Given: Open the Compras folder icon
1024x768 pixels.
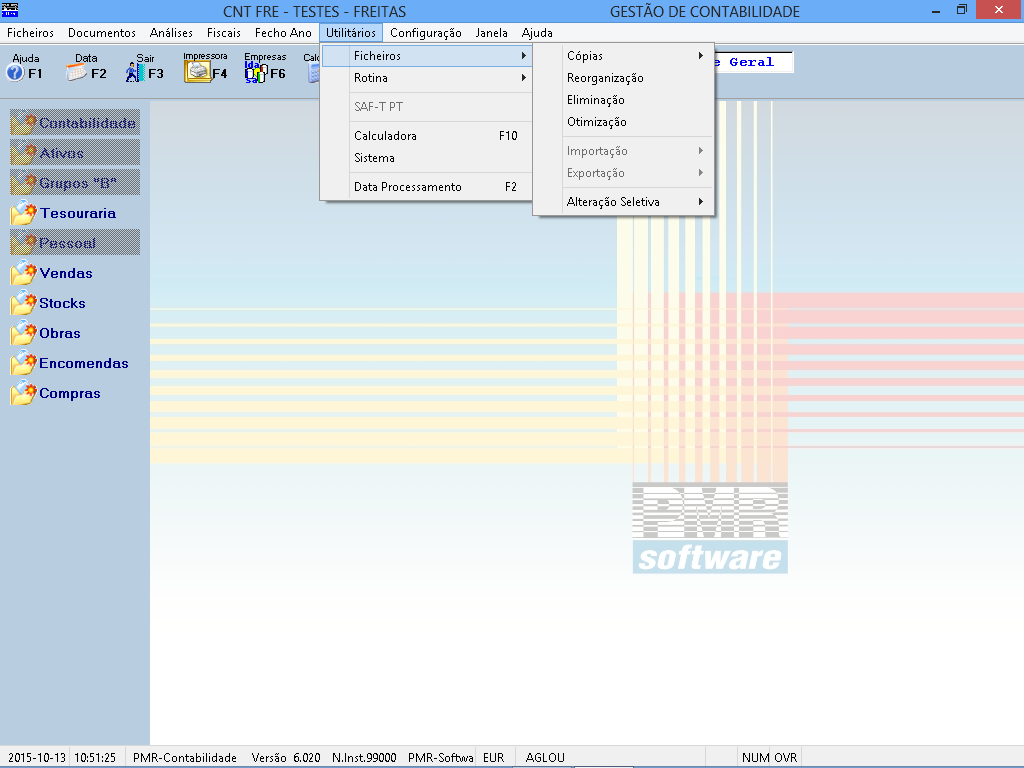Looking at the screenshot, I should point(23,392).
